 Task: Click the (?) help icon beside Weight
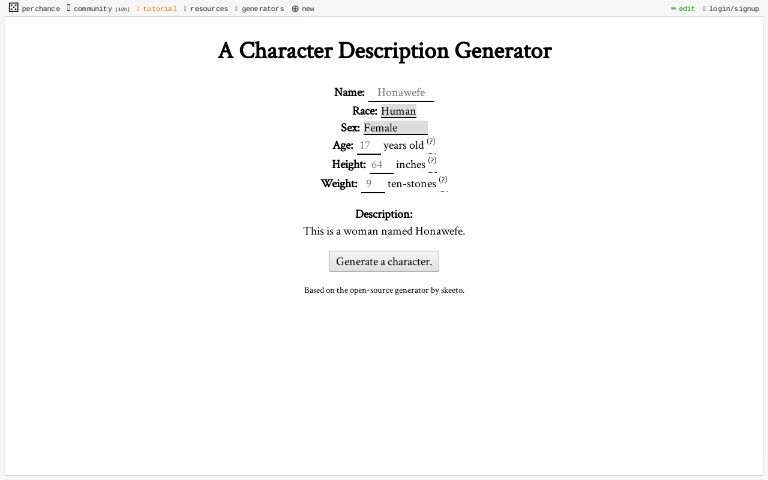443,180
